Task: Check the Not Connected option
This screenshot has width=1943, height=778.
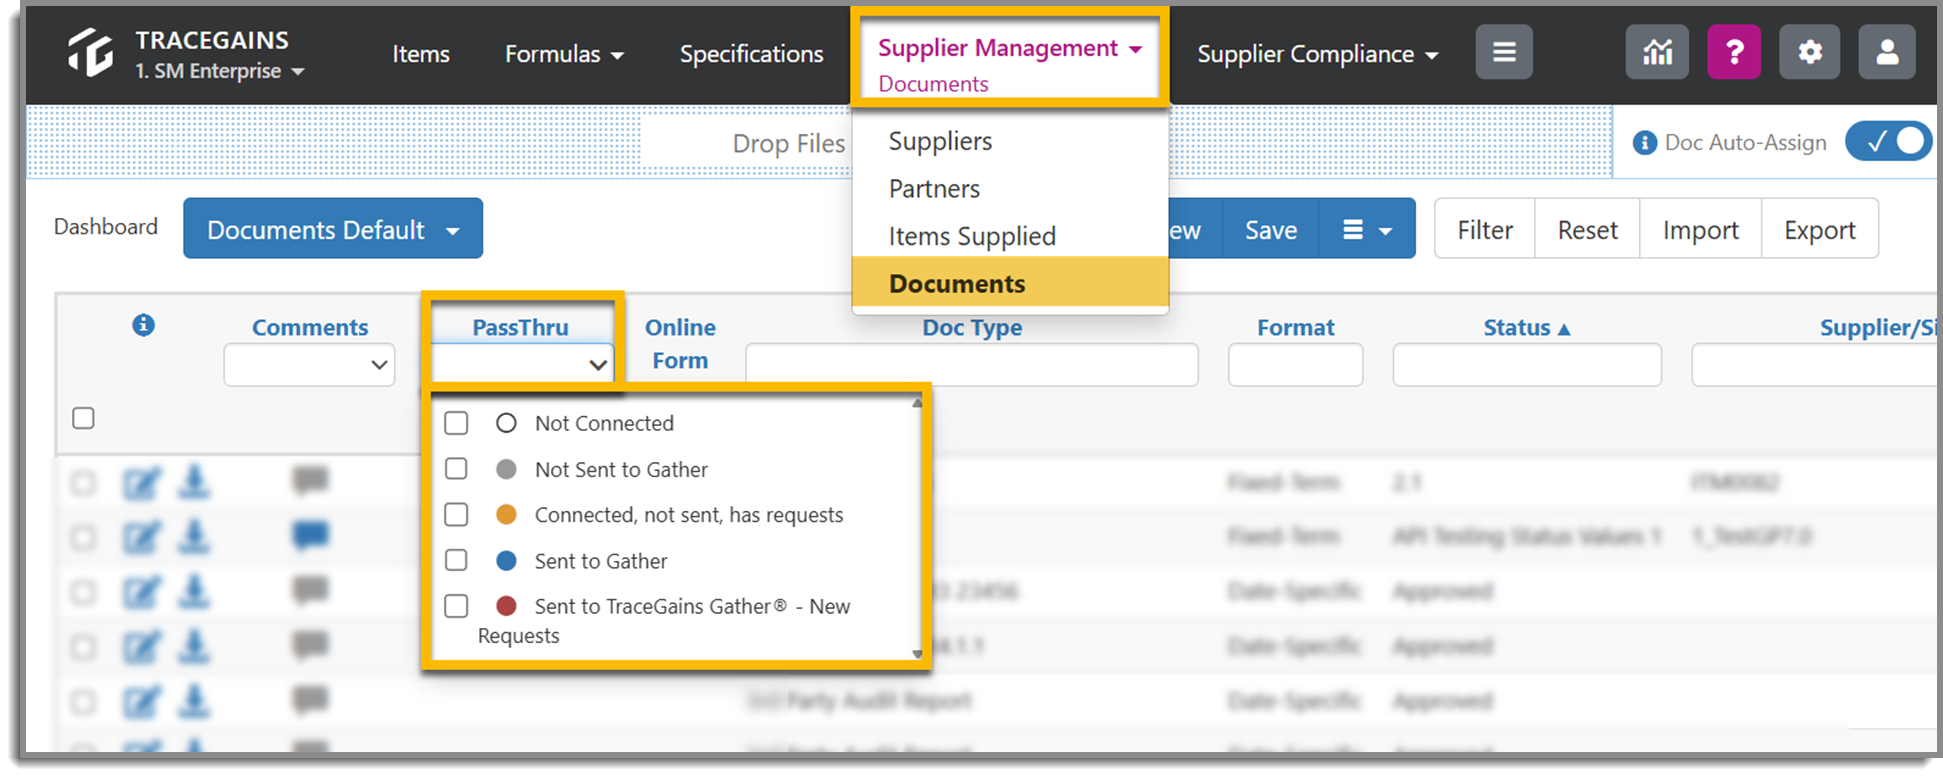Action: [456, 423]
